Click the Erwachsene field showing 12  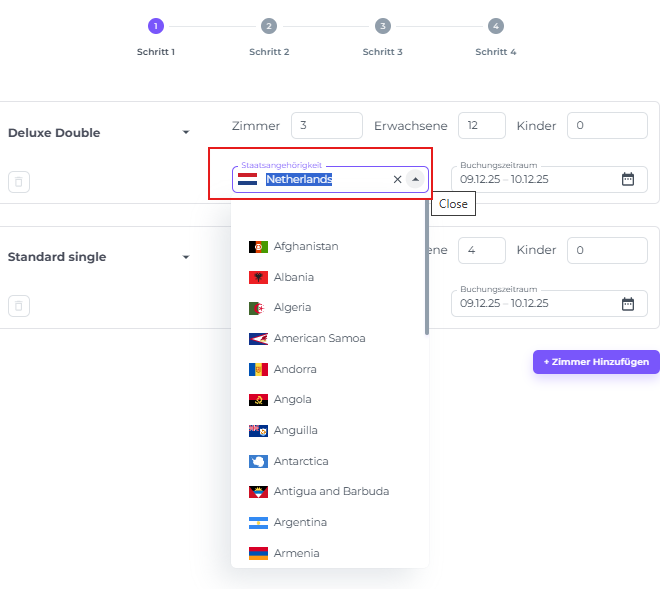point(481,126)
